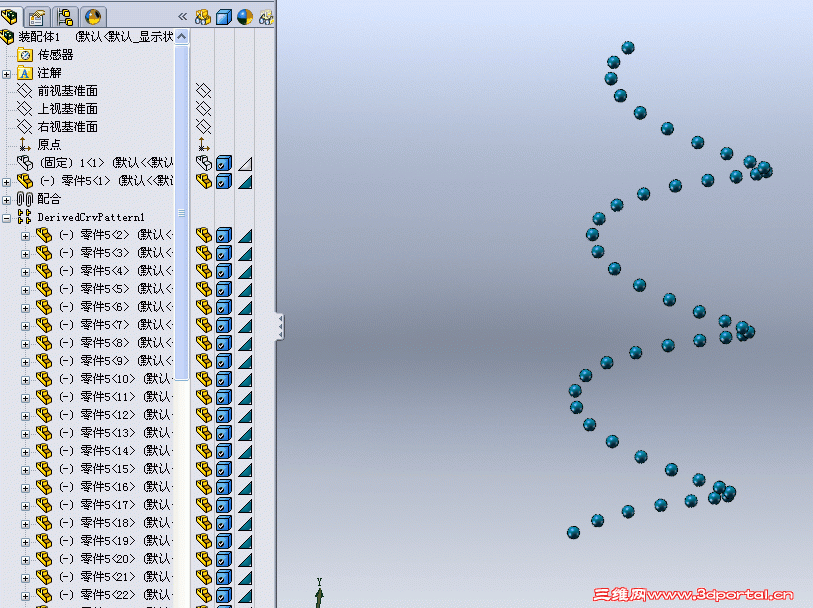Screen dimensions: 813x608
Task: Click the hide/show column header icon
Action: (x=203, y=17)
